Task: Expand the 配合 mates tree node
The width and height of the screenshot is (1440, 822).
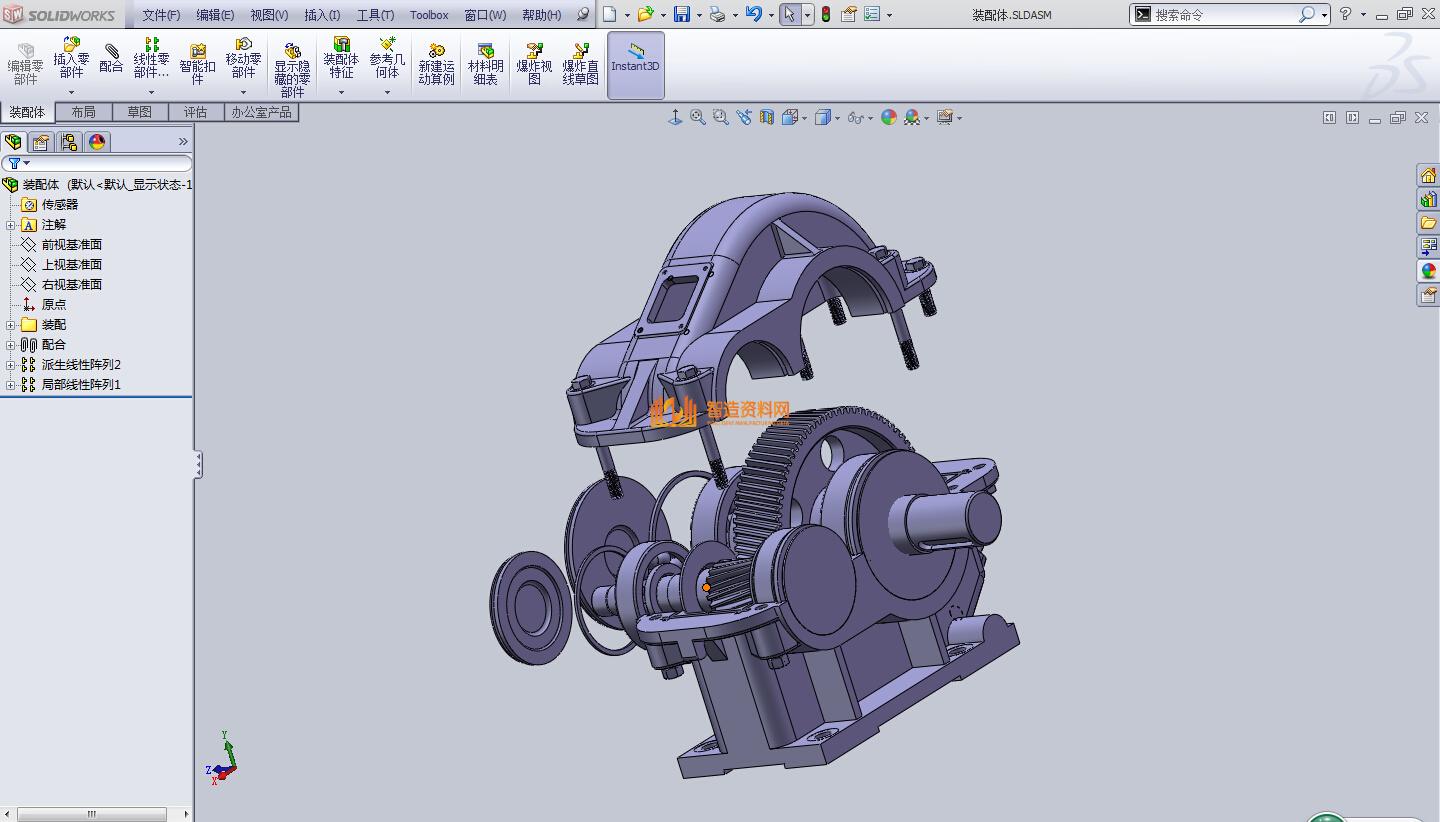Action: [11, 345]
